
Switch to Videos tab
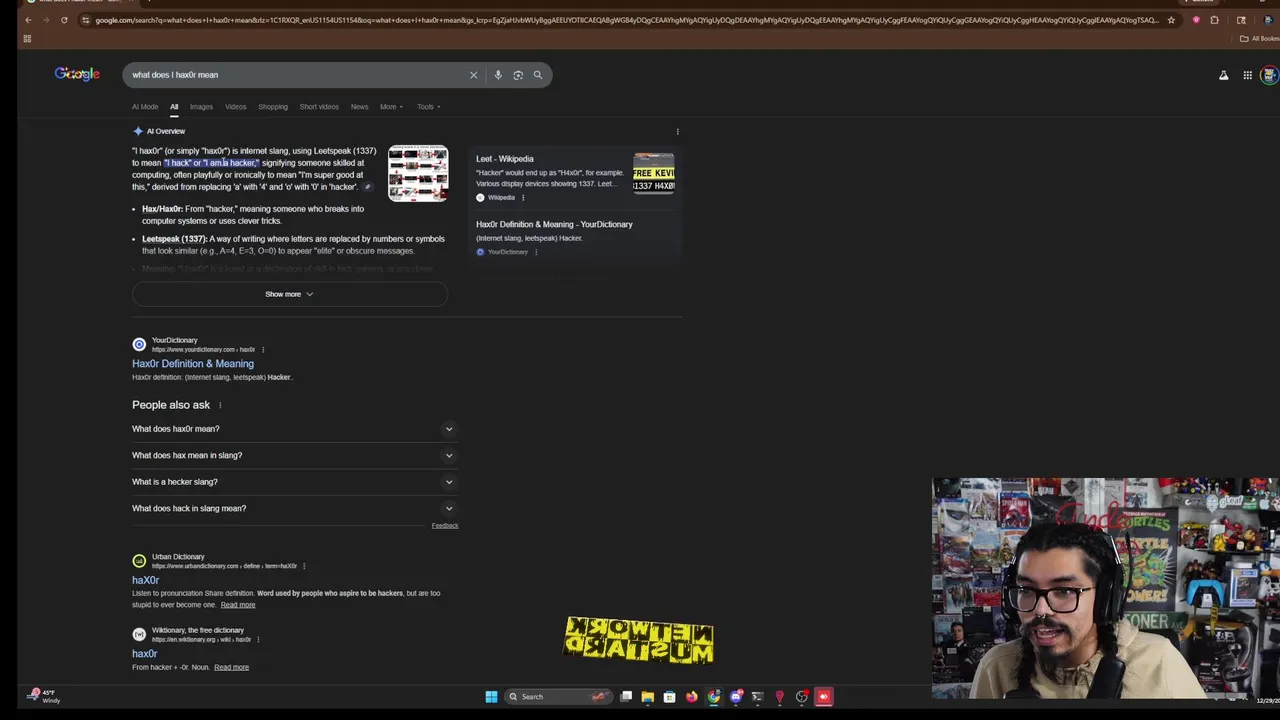click(235, 107)
